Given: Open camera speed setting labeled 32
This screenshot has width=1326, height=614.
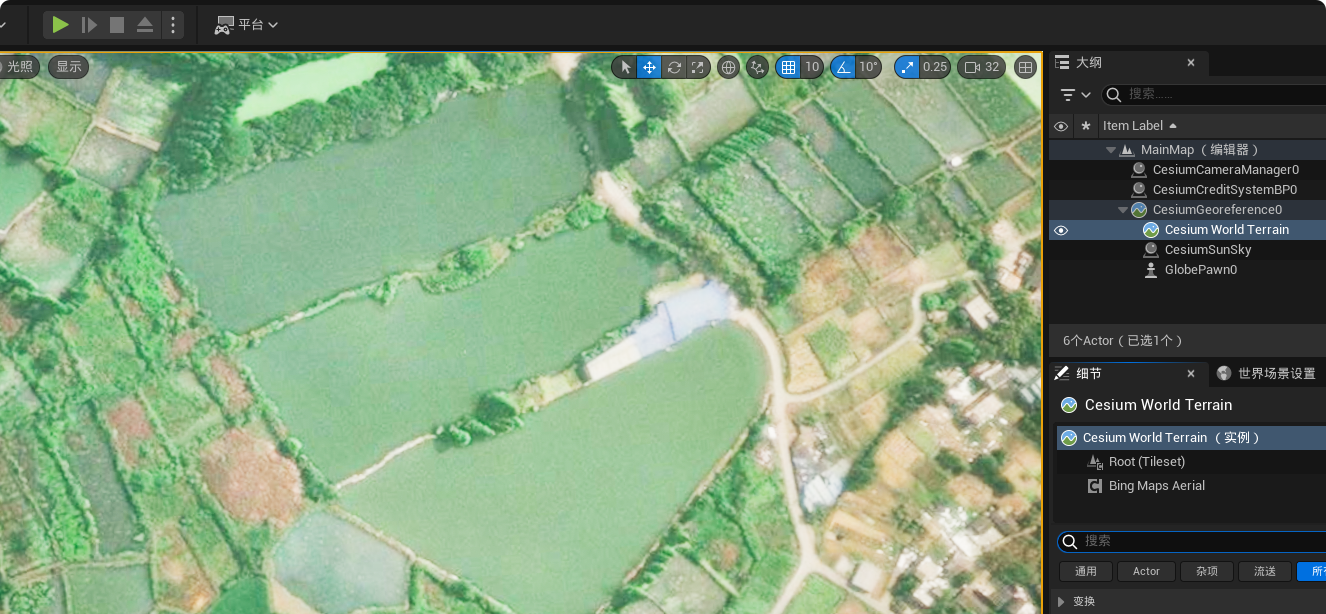Looking at the screenshot, I should tap(980, 67).
